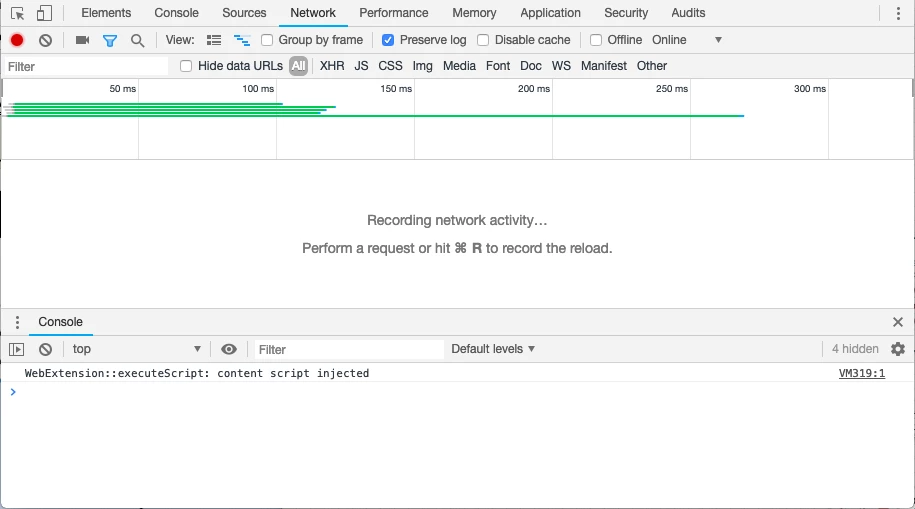
Task: Filter requests by Font type
Action: pos(498,66)
